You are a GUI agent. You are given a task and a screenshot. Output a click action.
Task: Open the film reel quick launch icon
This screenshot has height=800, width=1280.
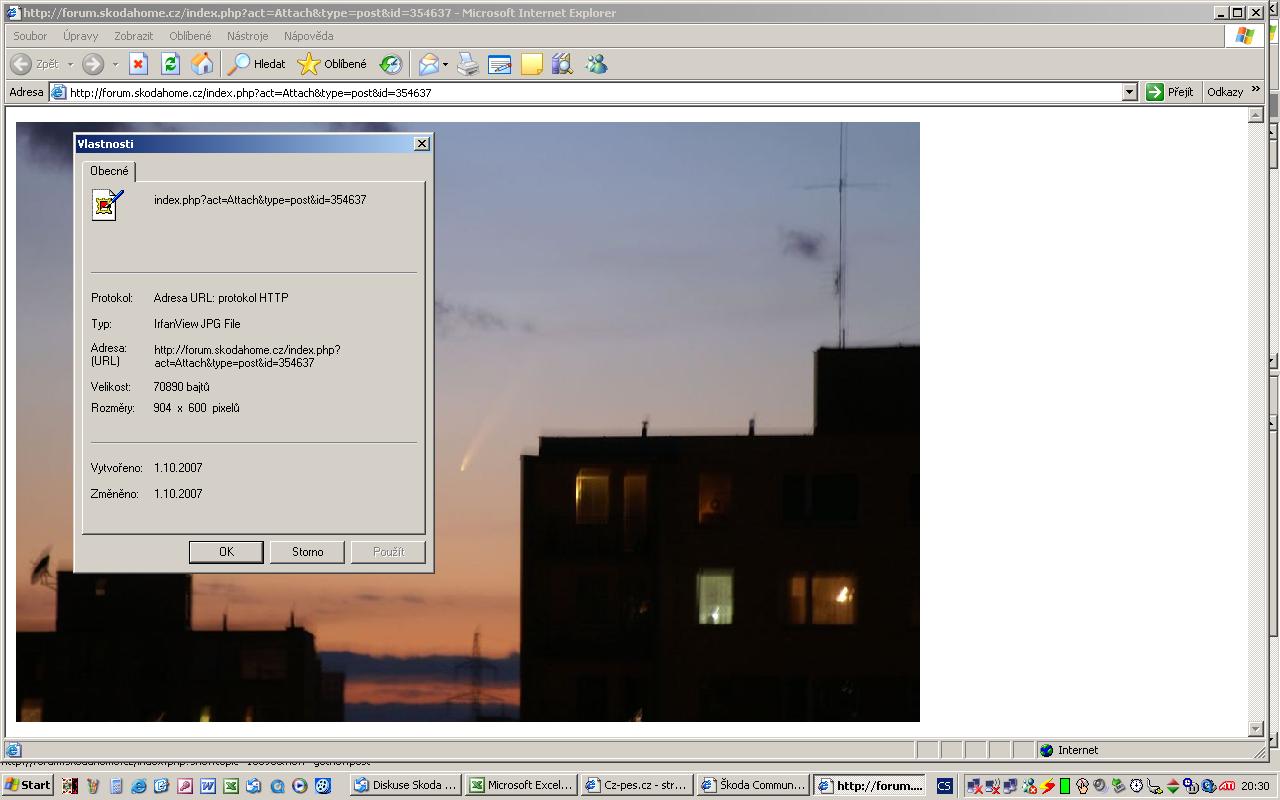pyautogui.click(x=323, y=786)
